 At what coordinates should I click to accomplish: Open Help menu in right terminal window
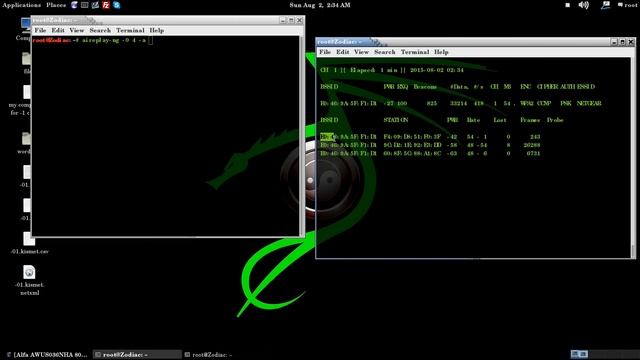[441, 52]
